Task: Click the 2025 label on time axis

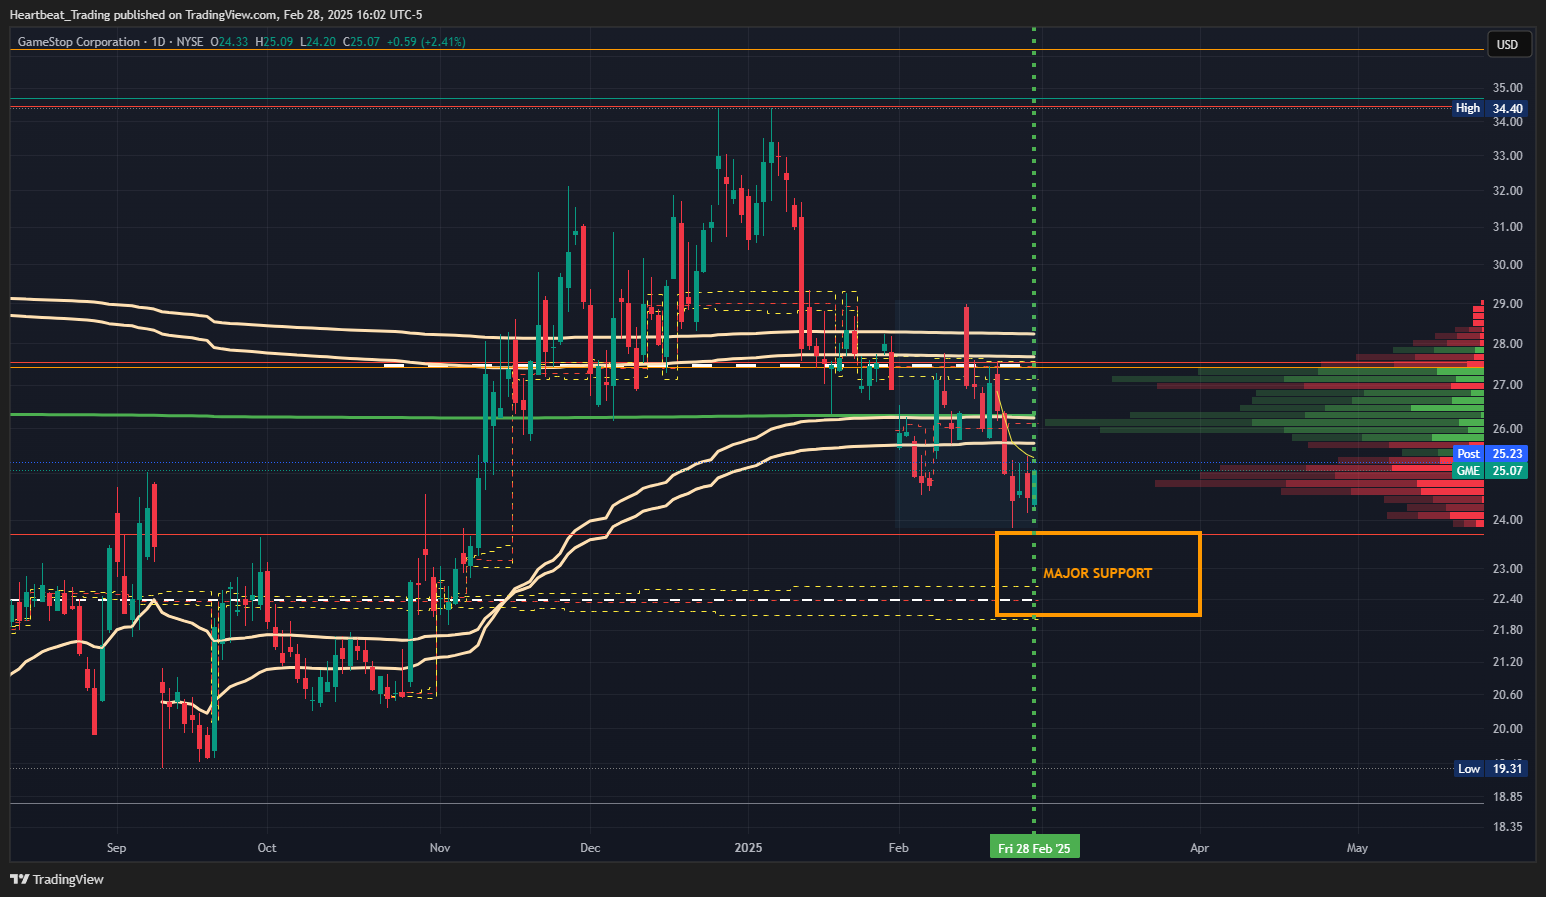Action: point(748,848)
